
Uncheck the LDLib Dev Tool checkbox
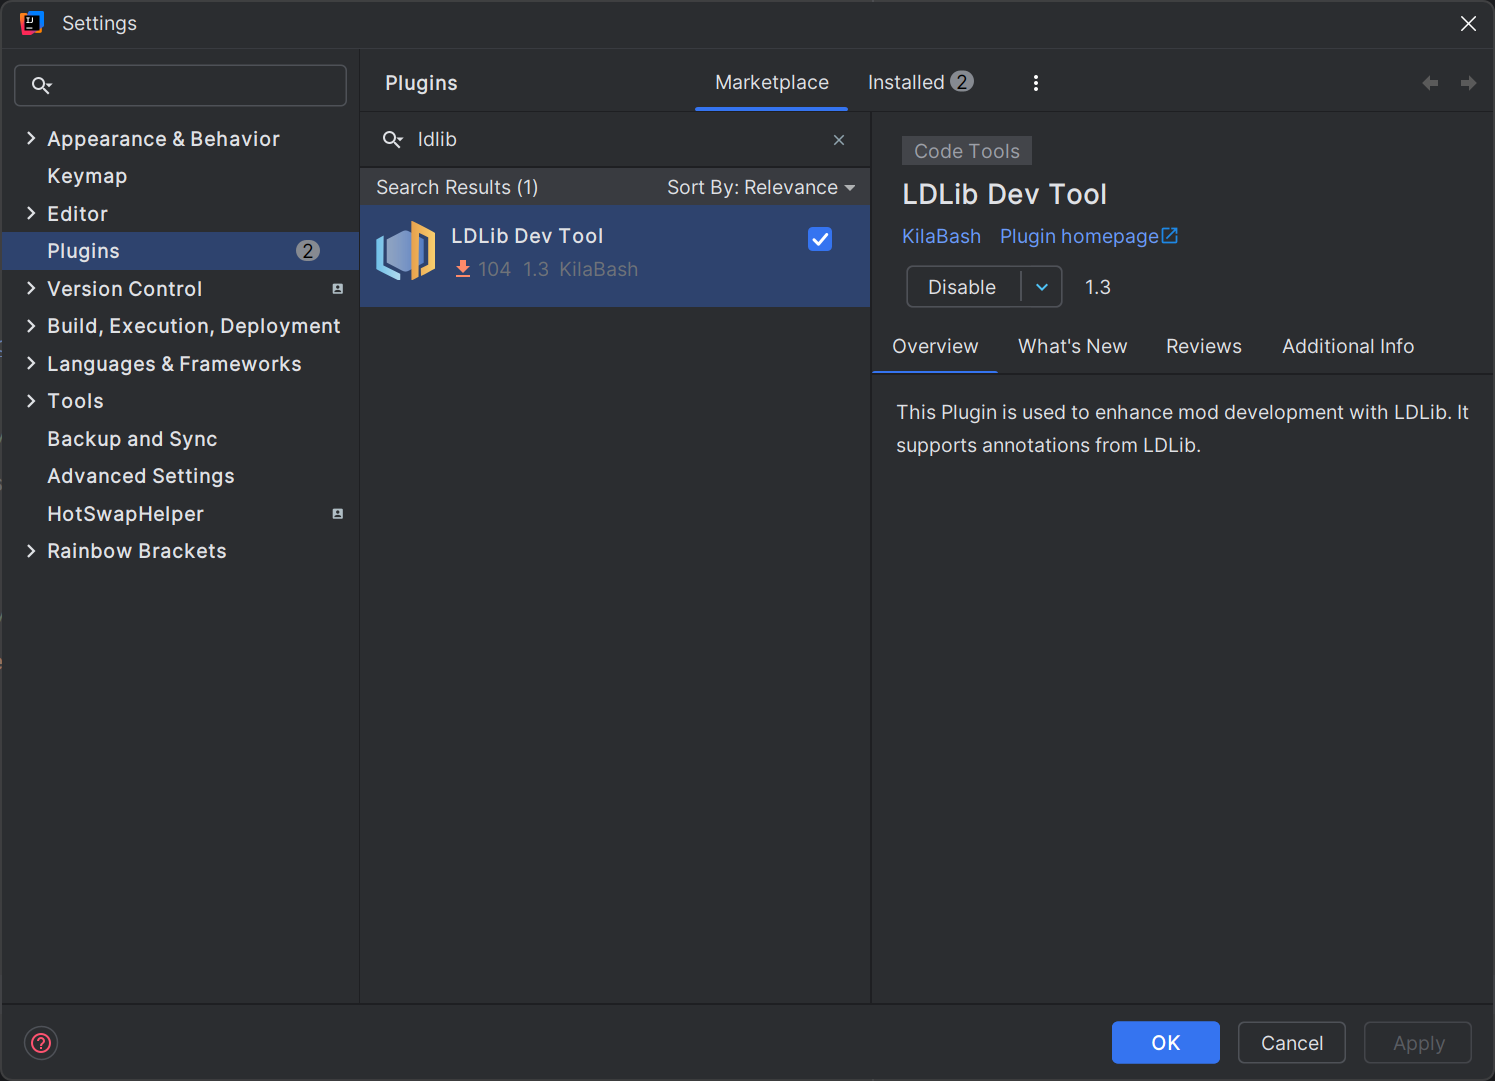tap(819, 239)
